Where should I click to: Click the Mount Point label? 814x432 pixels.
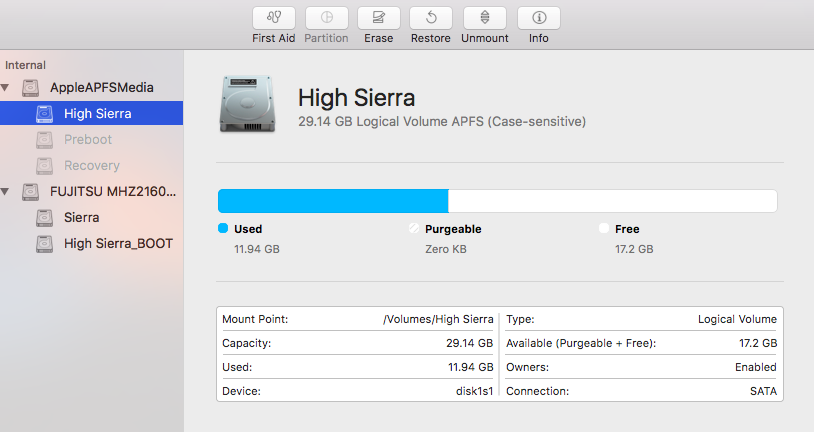(x=255, y=319)
